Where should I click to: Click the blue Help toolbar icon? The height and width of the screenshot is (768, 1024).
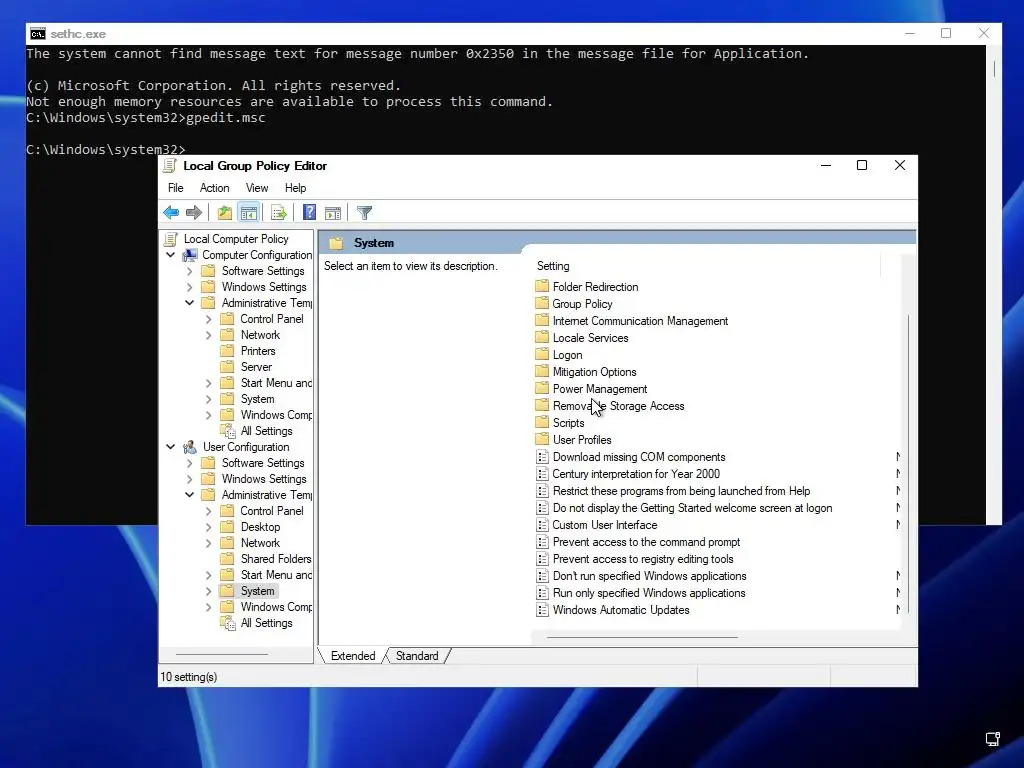point(310,212)
